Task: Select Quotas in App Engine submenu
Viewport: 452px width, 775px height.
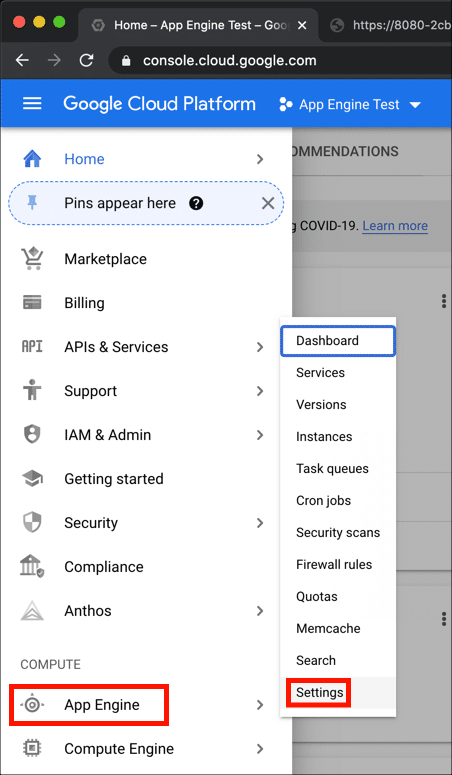Action: point(338,596)
